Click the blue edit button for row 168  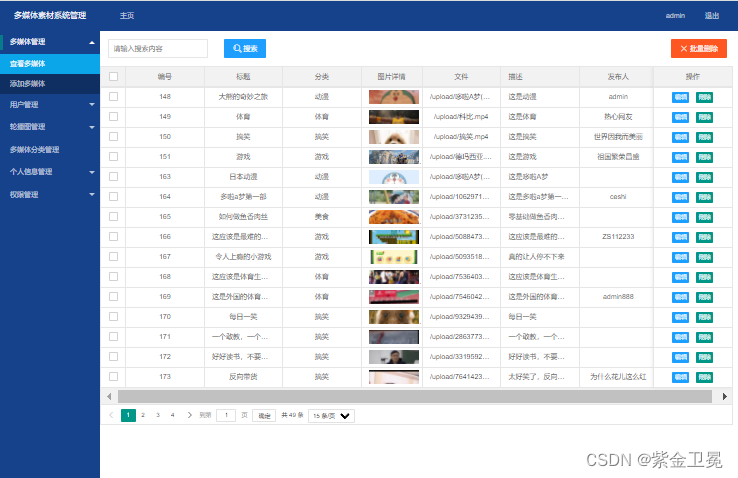coord(680,277)
